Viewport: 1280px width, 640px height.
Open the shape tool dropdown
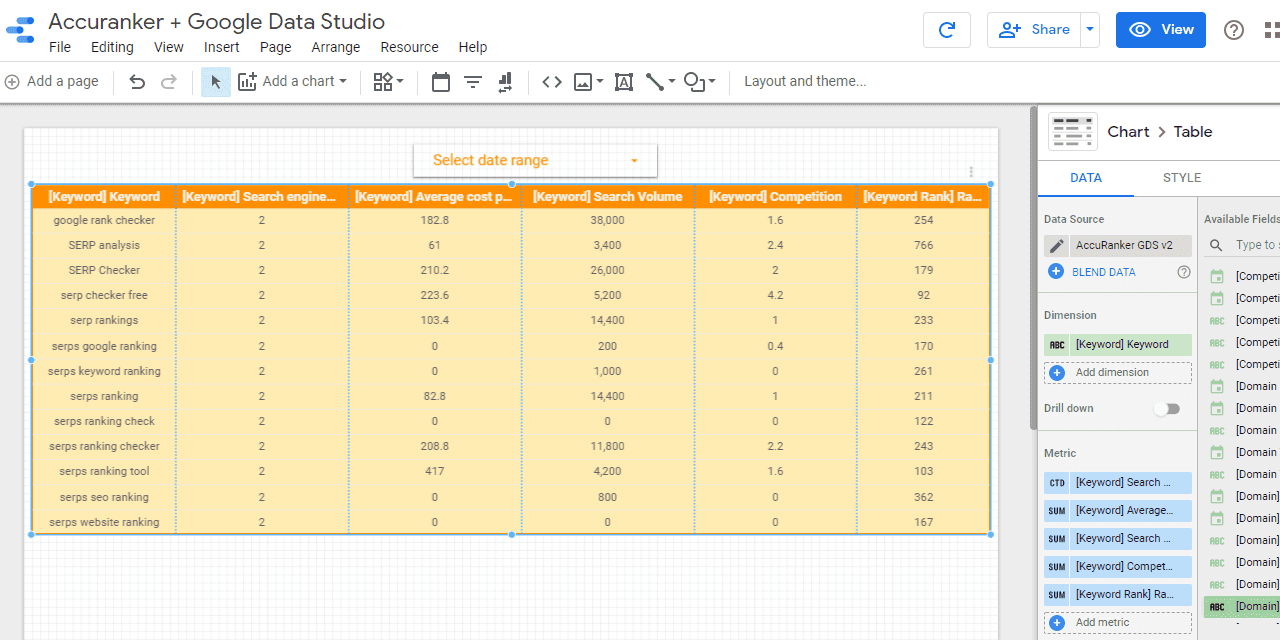[699, 82]
